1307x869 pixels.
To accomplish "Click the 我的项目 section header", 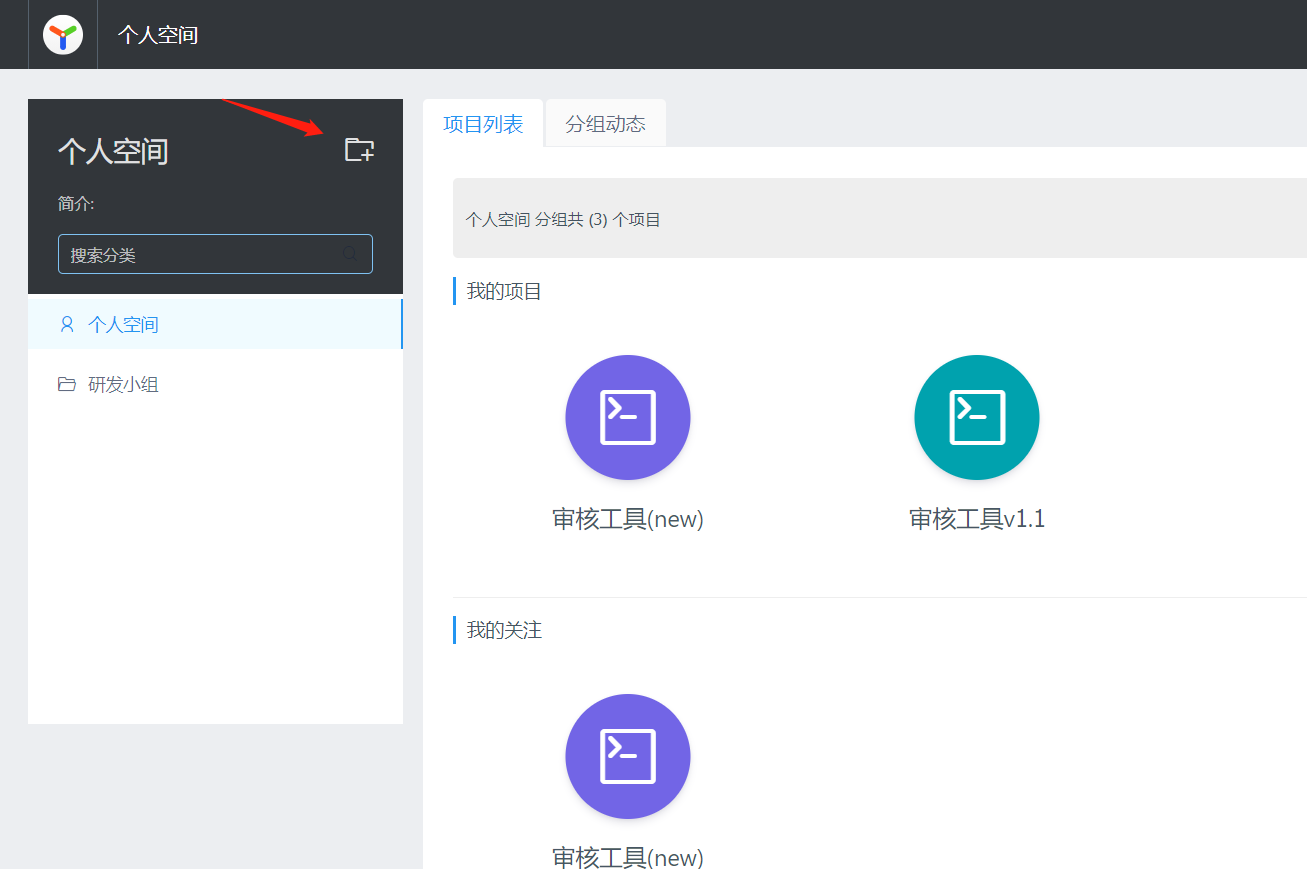I will (x=505, y=291).
